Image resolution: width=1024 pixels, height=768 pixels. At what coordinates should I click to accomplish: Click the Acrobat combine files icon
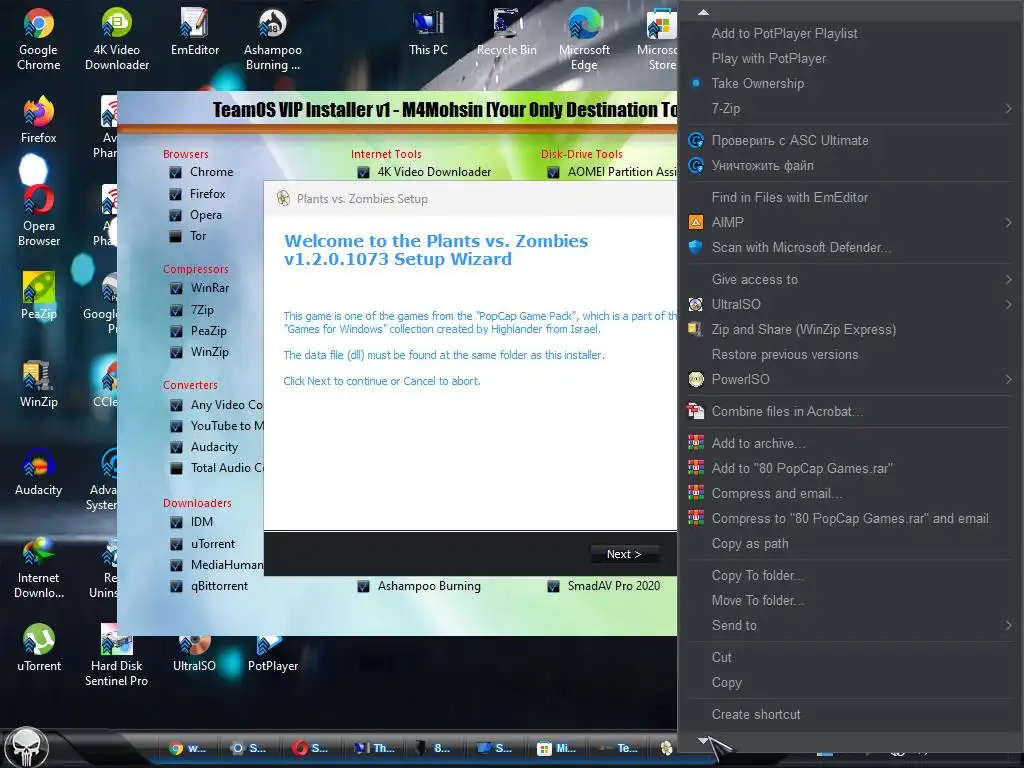click(696, 411)
